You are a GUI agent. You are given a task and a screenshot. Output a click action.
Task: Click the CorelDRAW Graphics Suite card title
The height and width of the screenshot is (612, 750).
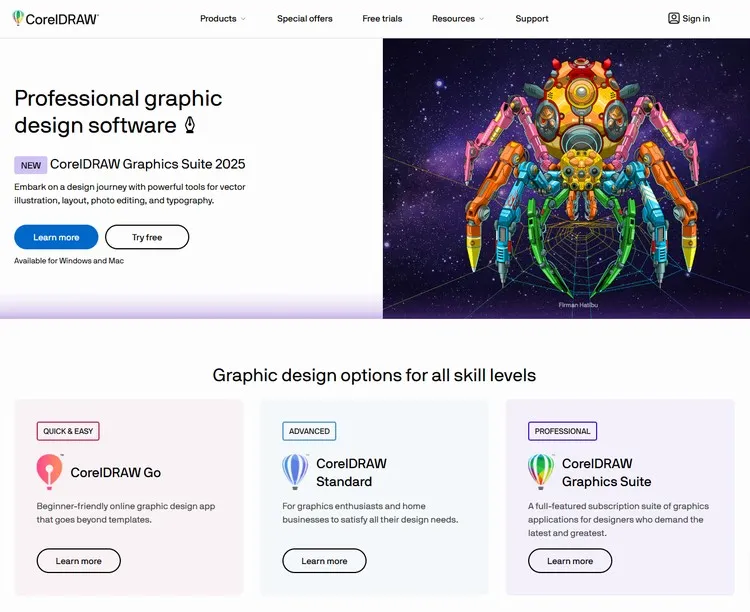pos(607,472)
